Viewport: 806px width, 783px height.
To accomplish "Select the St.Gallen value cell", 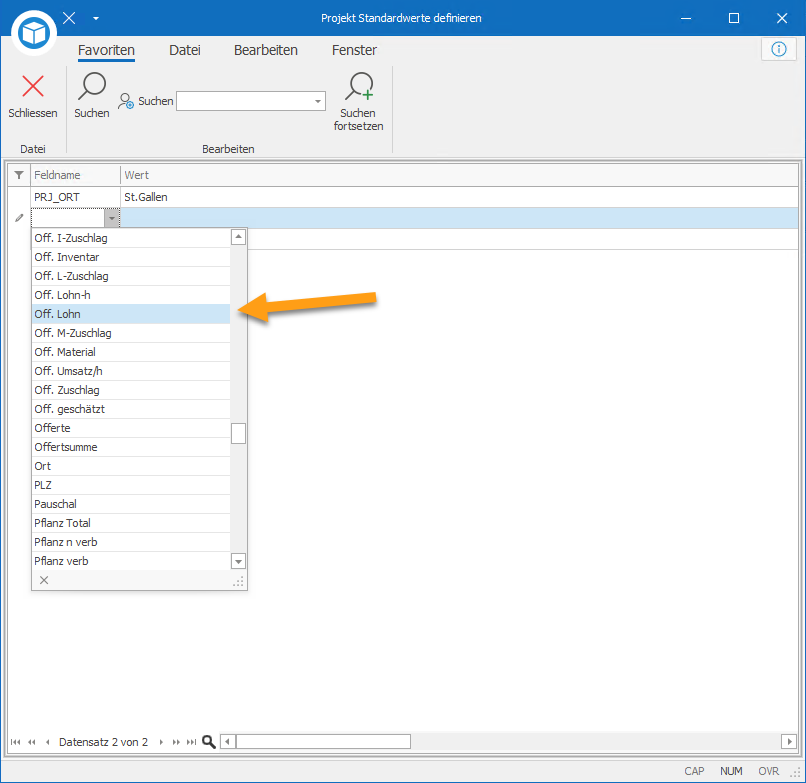I will pos(459,197).
